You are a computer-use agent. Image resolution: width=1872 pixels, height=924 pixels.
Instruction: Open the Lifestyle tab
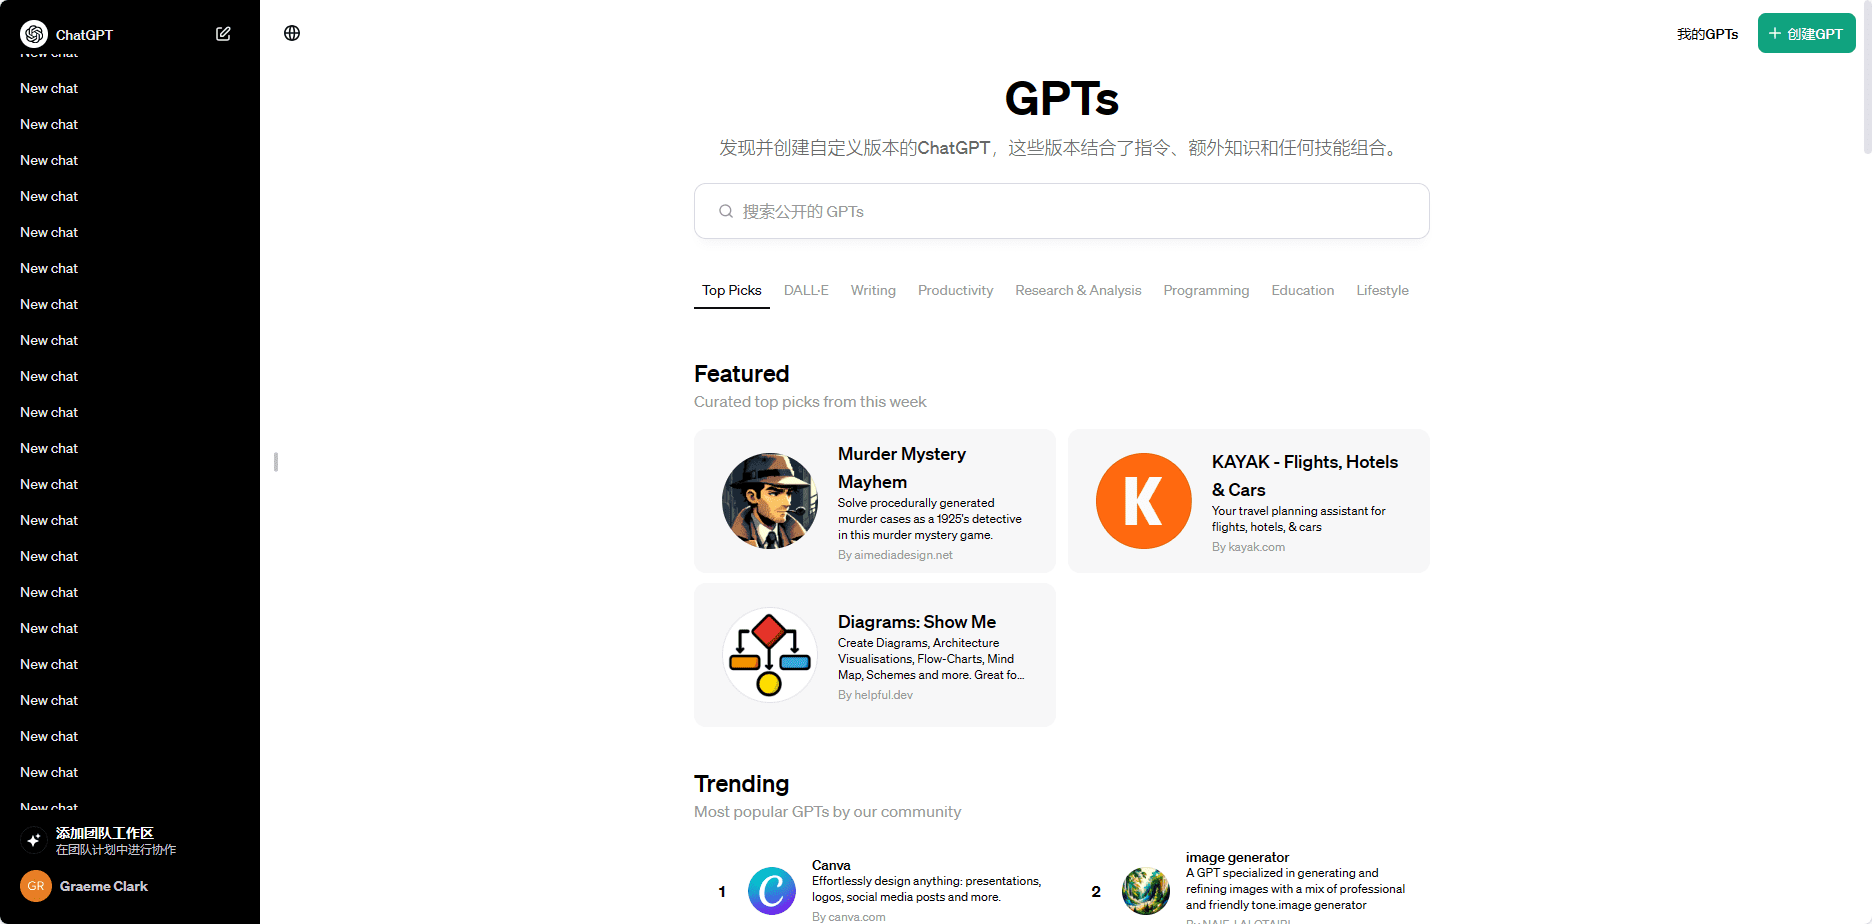[1383, 291]
